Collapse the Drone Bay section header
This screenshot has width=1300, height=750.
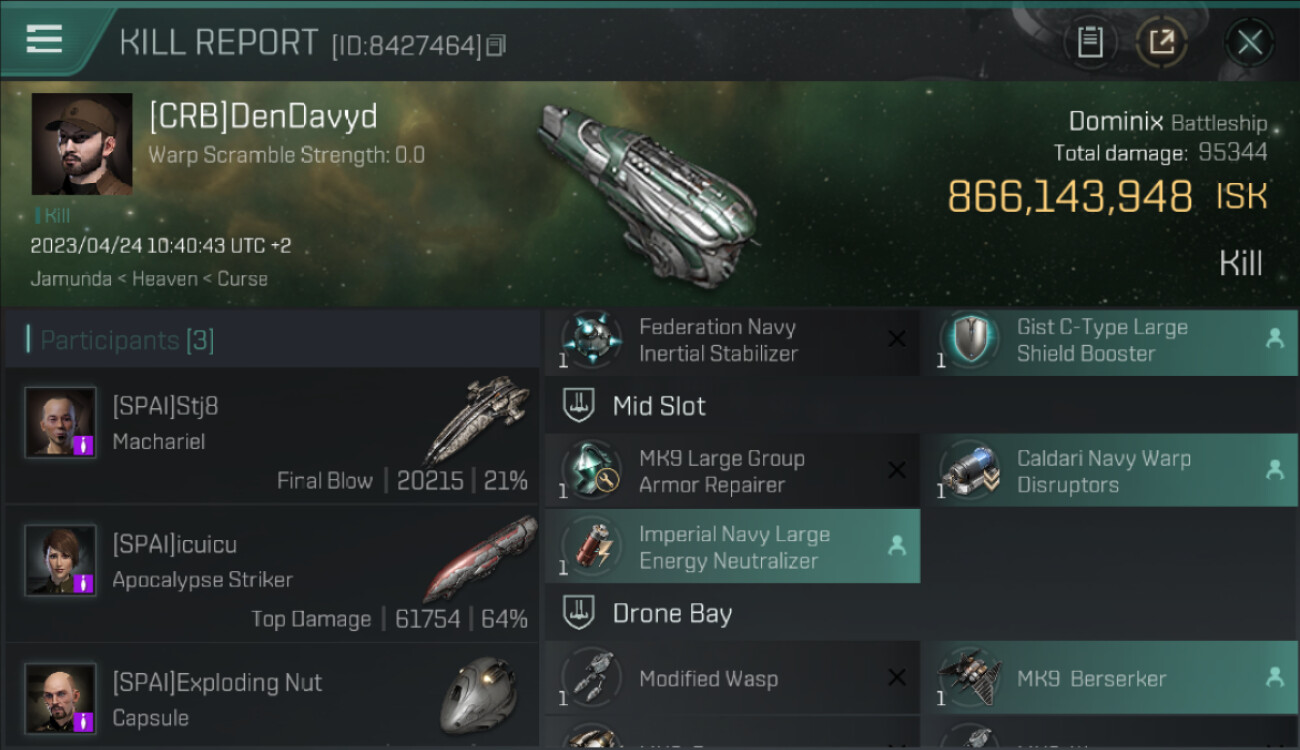click(922, 613)
